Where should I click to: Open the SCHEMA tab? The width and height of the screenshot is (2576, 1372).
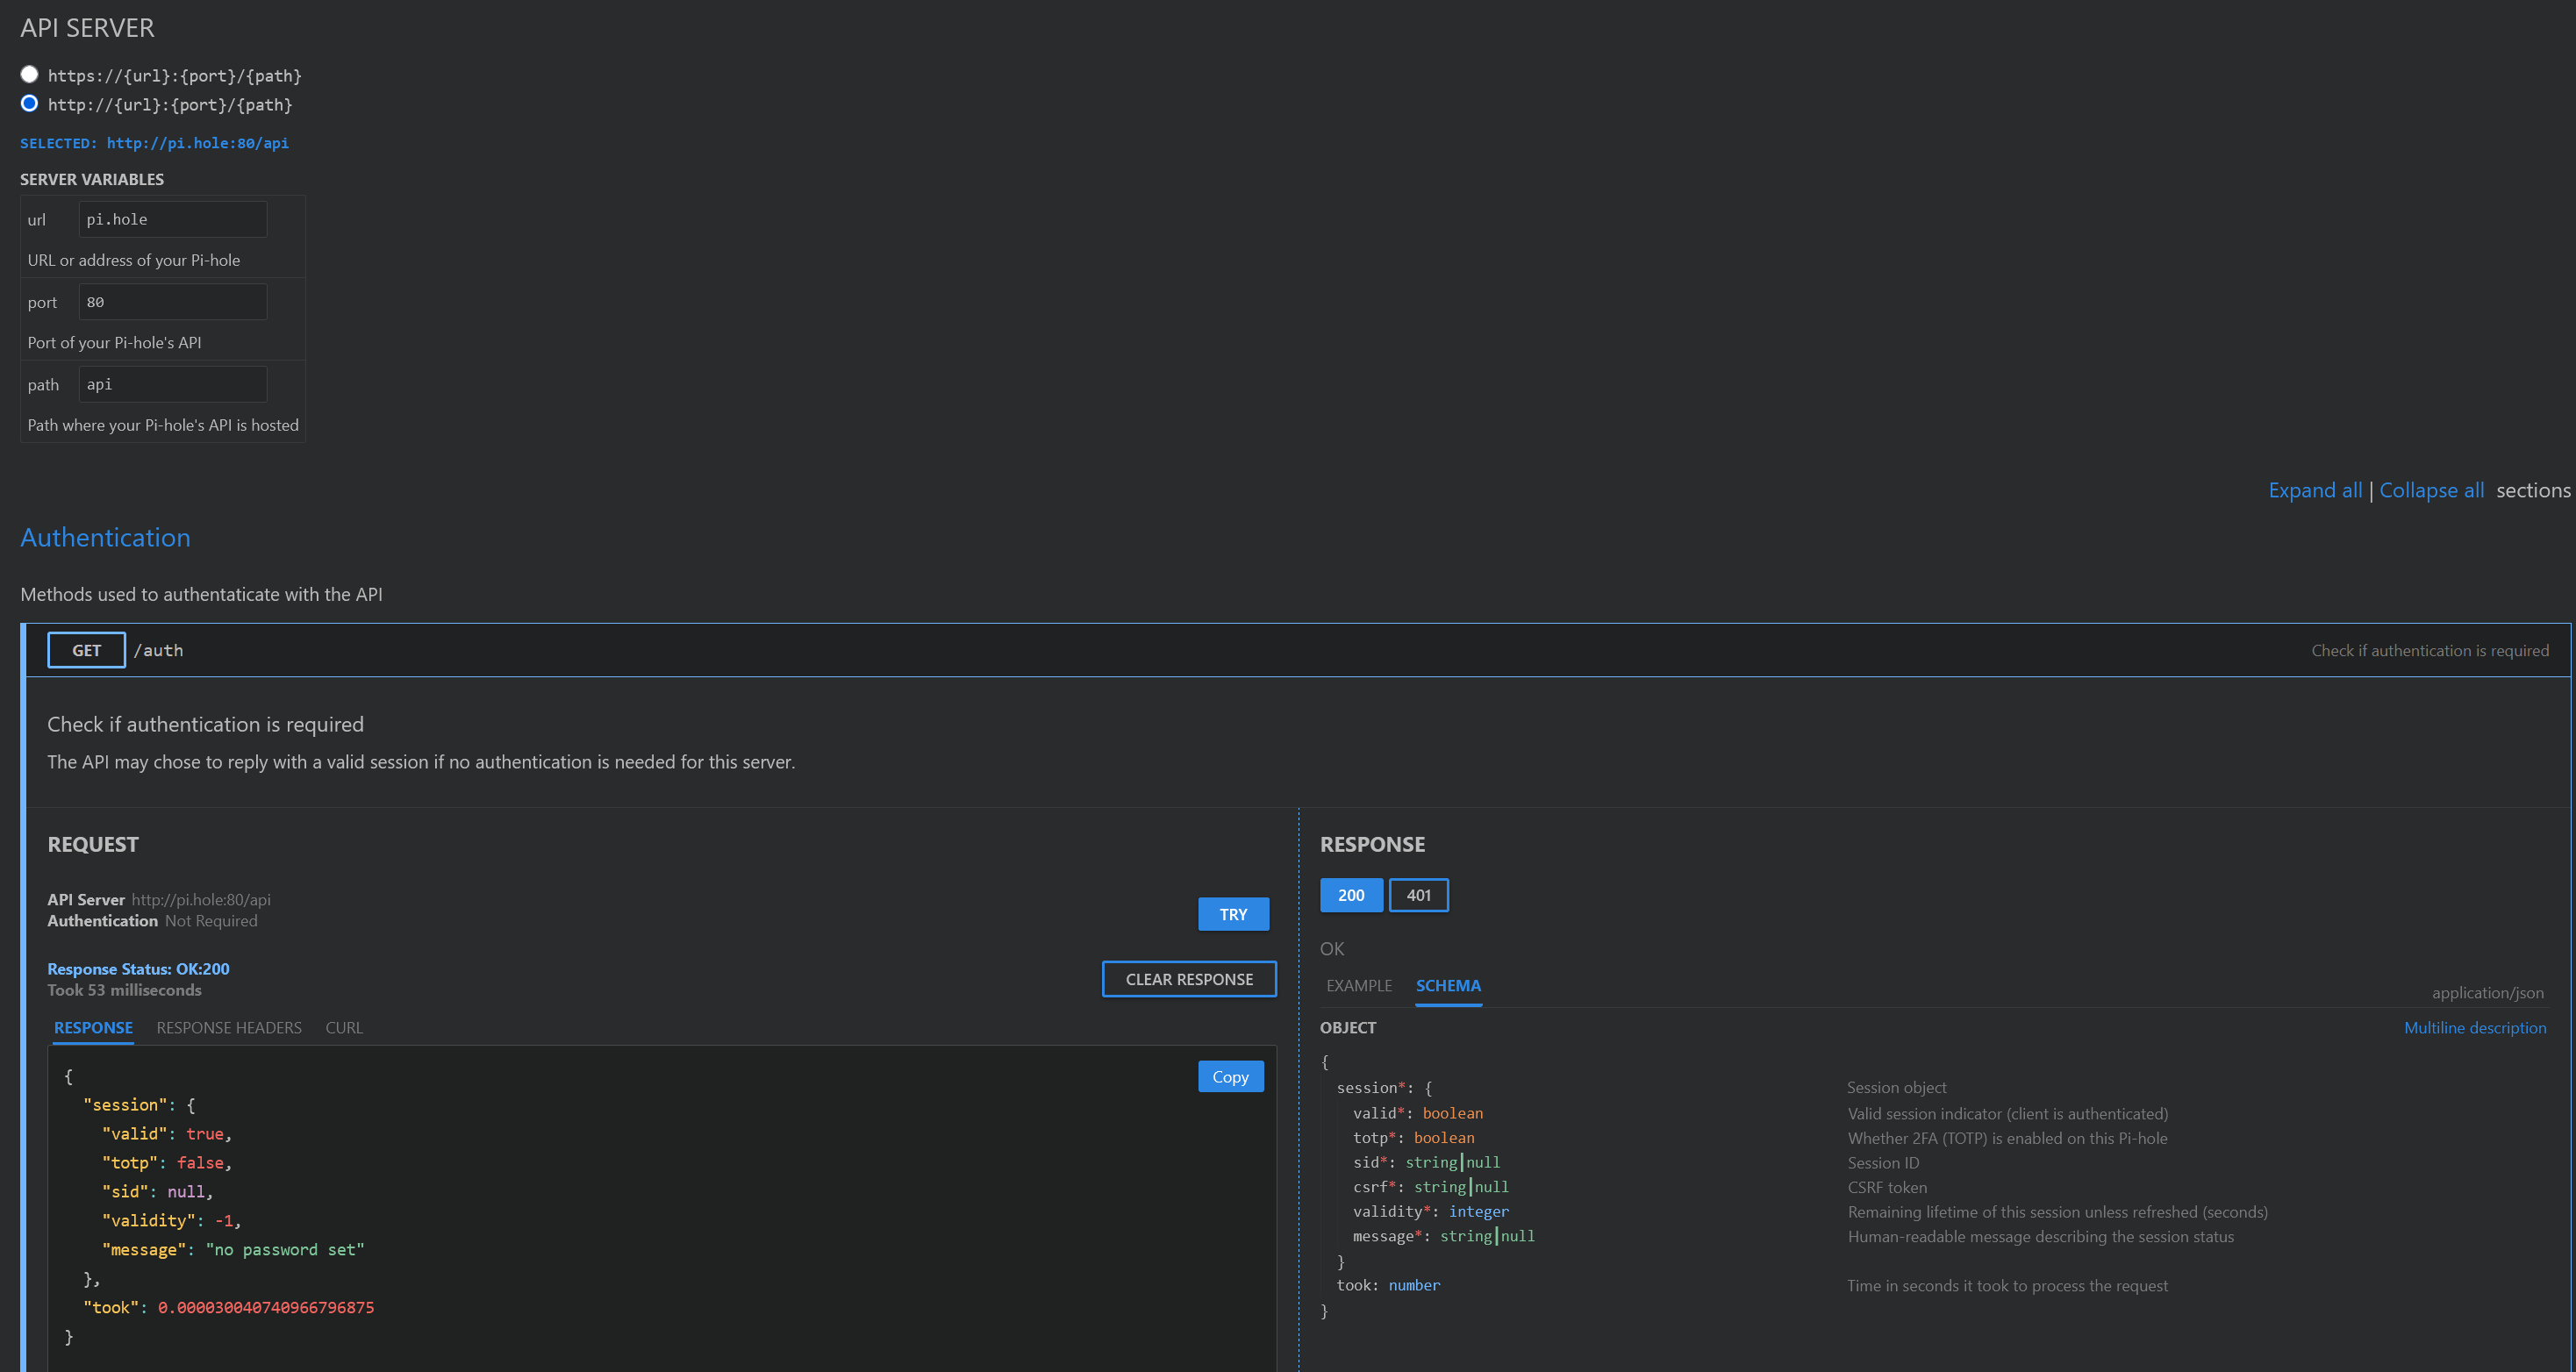click(1447, 986)
